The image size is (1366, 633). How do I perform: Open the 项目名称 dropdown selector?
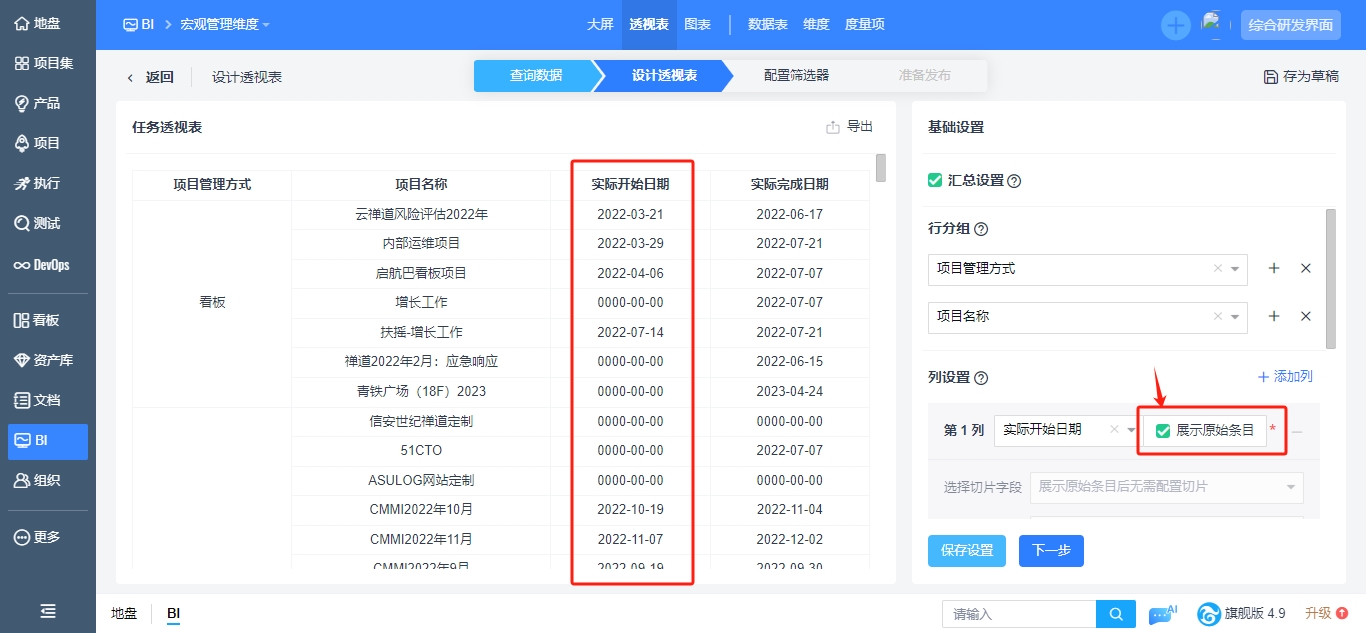tap(1088, 316)
